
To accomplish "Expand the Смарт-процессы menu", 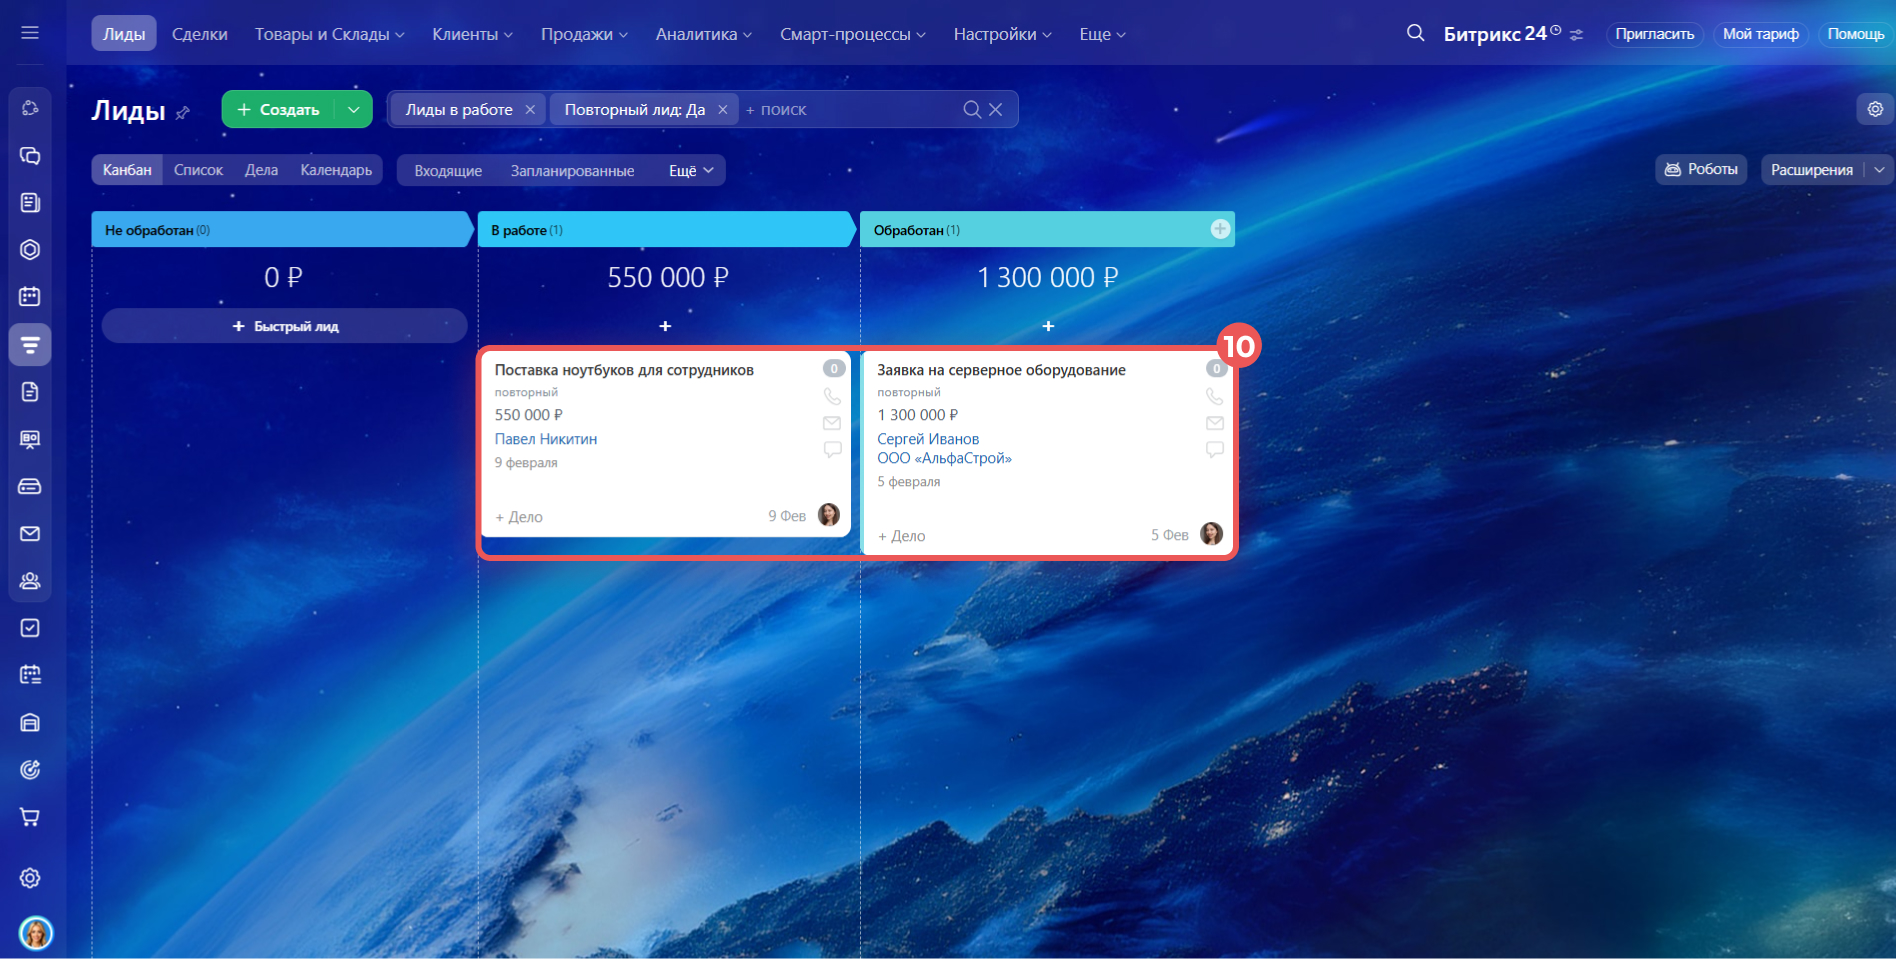I will tap(853, 34).
